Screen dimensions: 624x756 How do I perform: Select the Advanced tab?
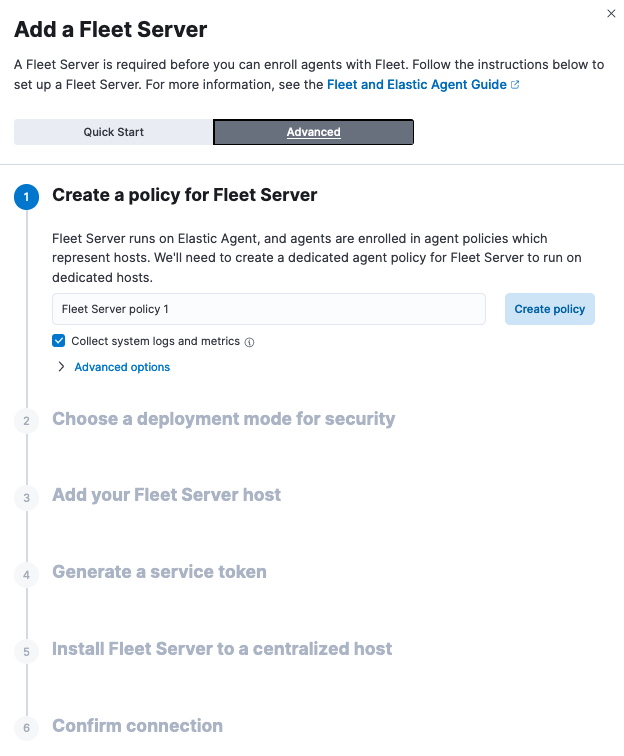click(313, 132)
